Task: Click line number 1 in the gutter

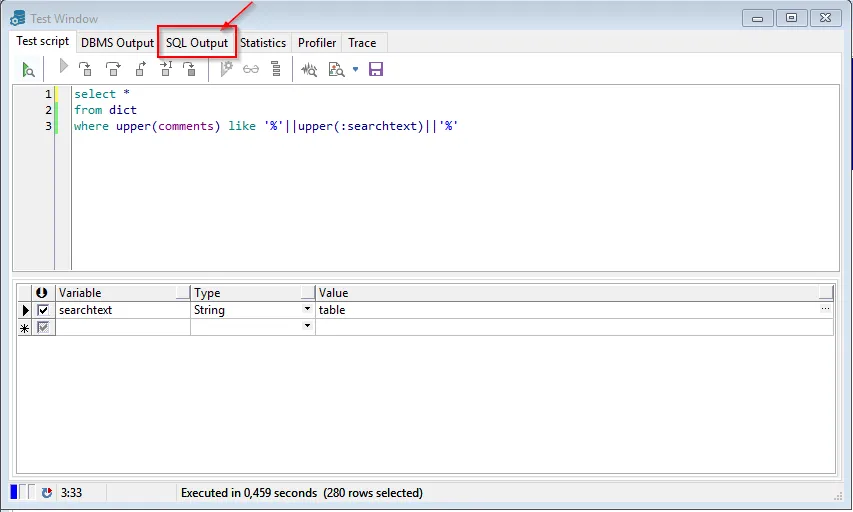Action: click(48, 94)
